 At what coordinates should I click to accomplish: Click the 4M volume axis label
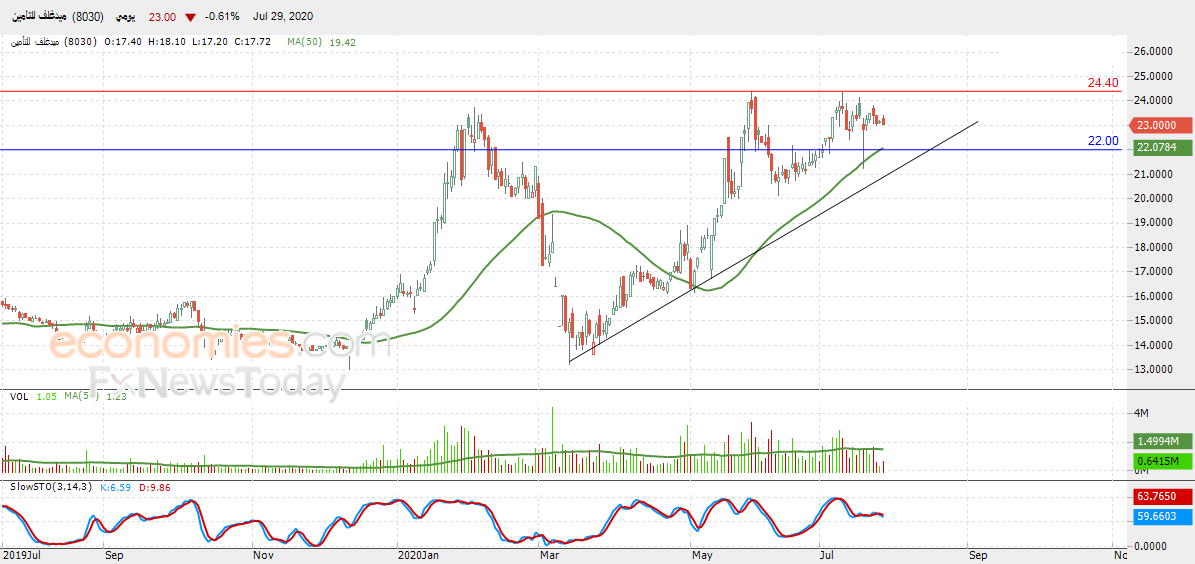pyautogui.click(x=1141, y=413)
